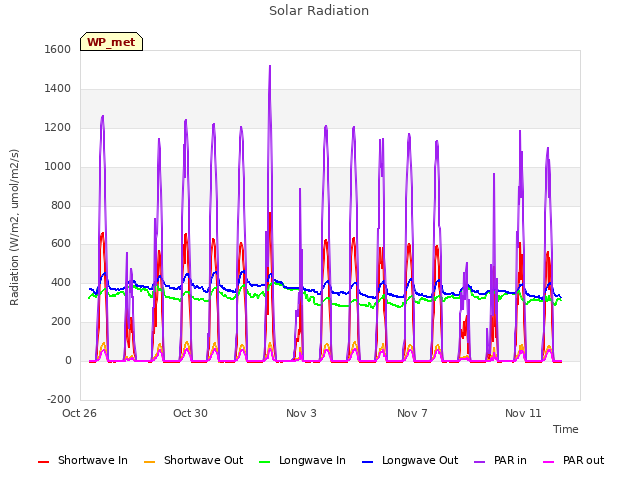Click the Nov 3 x-axis label

(301, 413)
